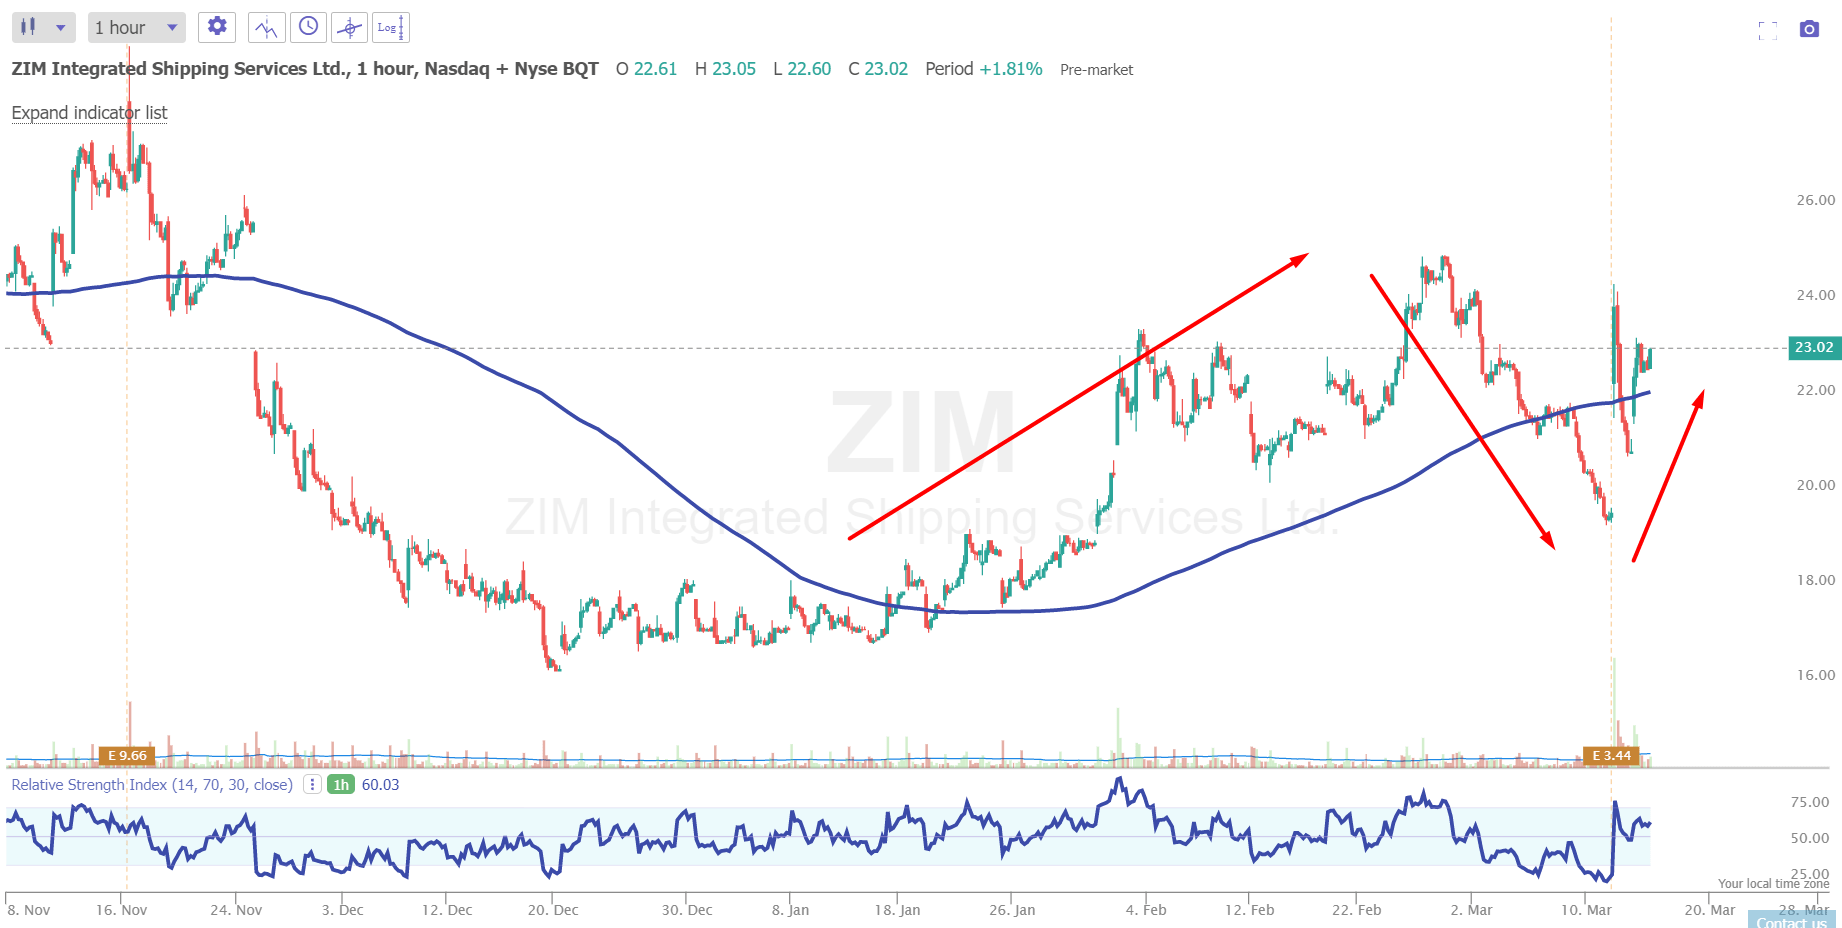Toggle fullscreen chart mode
This screenshot has height=928, width=1842.
[1768, 30]
